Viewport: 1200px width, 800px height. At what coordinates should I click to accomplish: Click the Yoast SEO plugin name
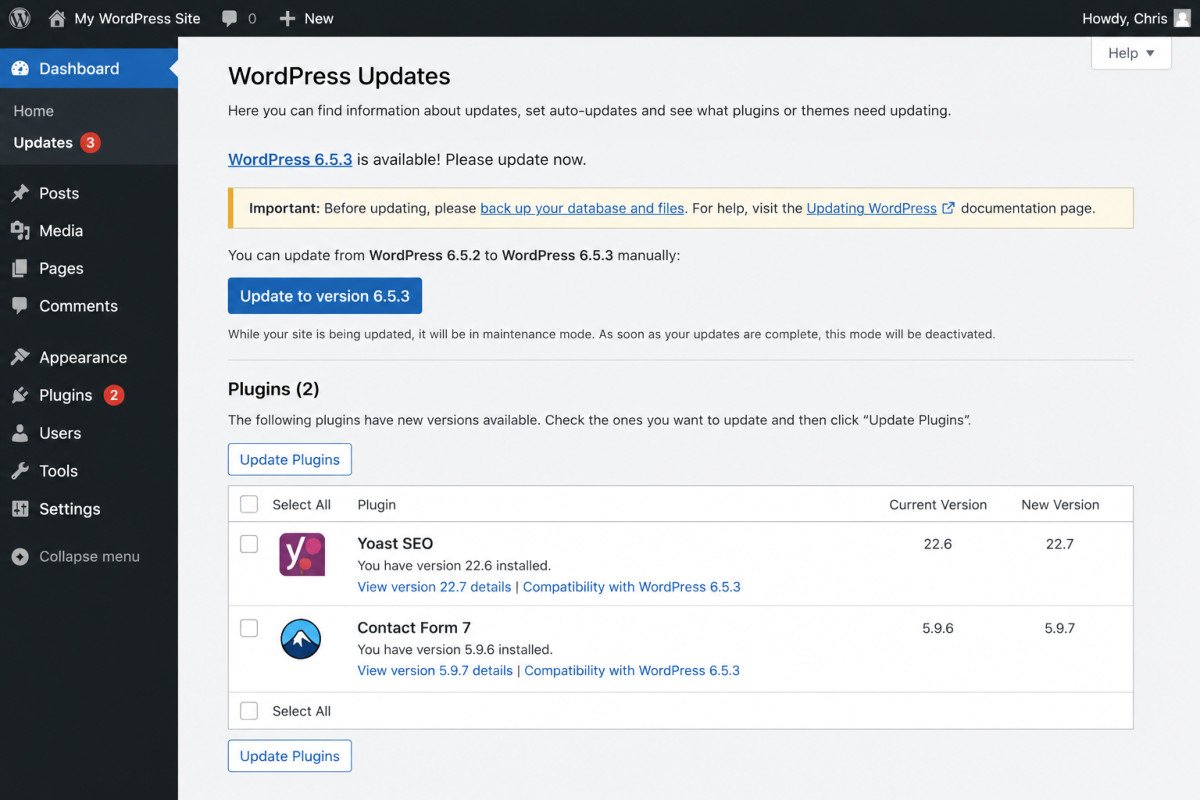click(x=395, y=544)
